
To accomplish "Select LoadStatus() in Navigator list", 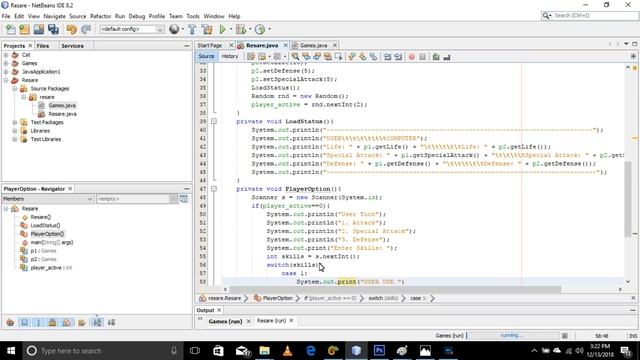I will tap(45, 225).
